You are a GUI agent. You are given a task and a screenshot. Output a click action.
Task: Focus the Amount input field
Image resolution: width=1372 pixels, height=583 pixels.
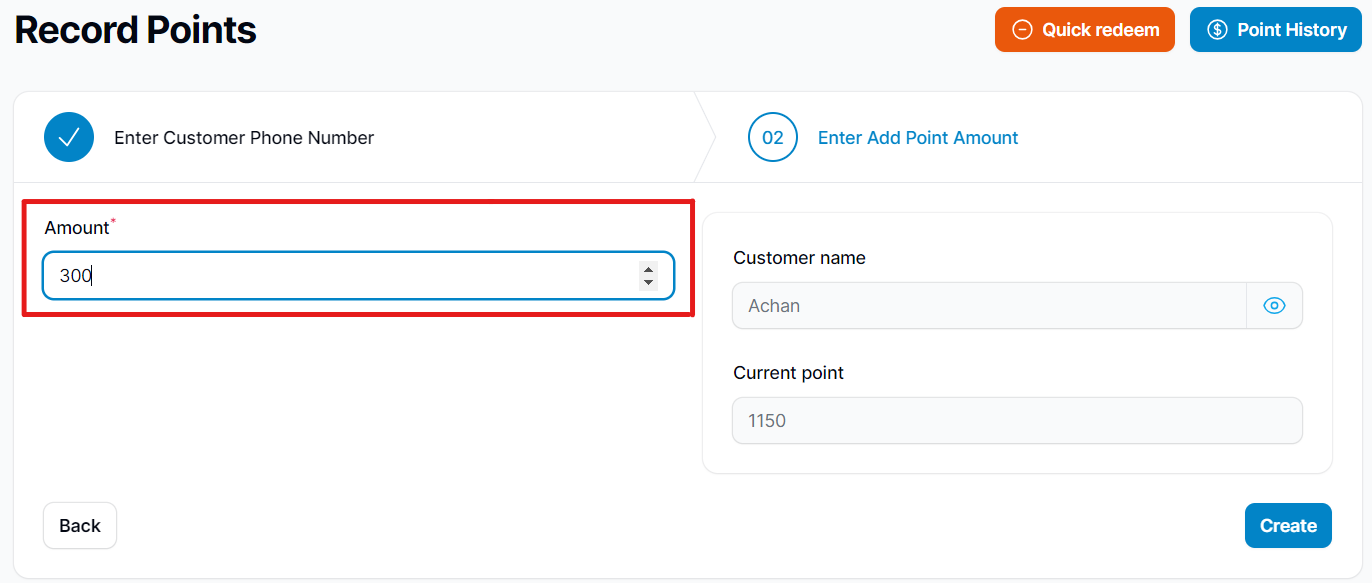[358, 275]
